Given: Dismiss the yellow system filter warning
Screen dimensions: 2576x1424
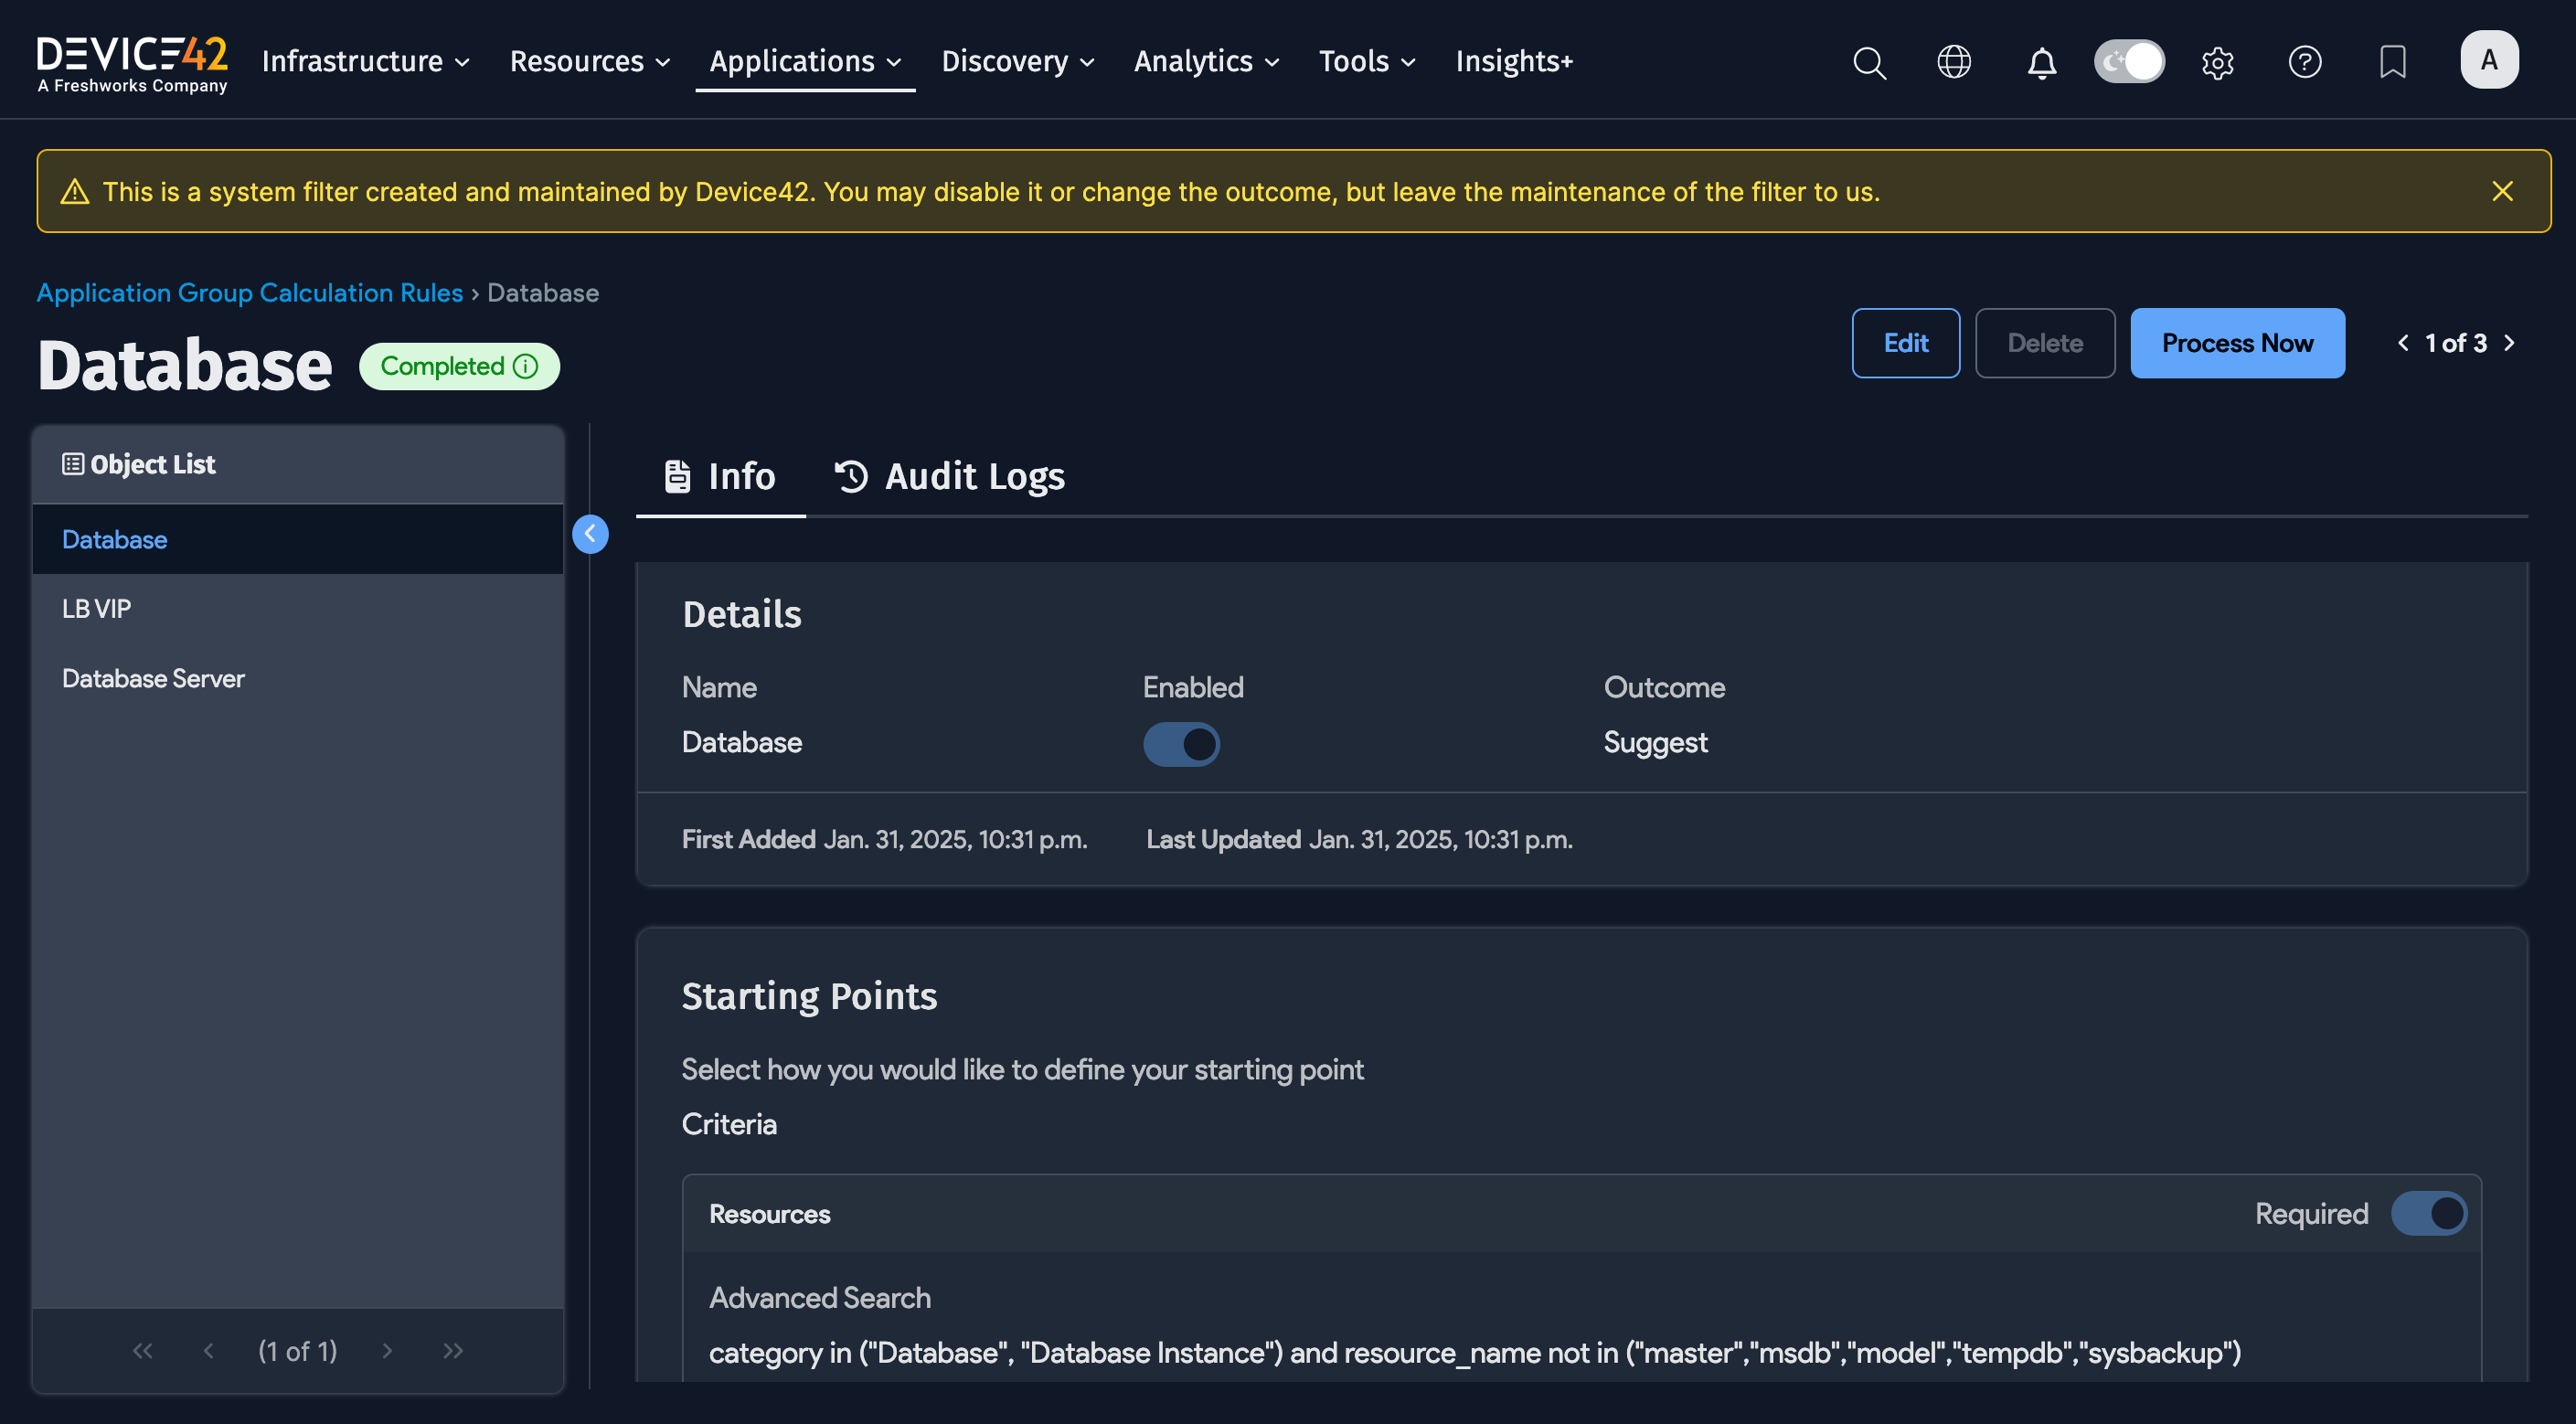Looking at the screenshot, I should point(2502,191).
